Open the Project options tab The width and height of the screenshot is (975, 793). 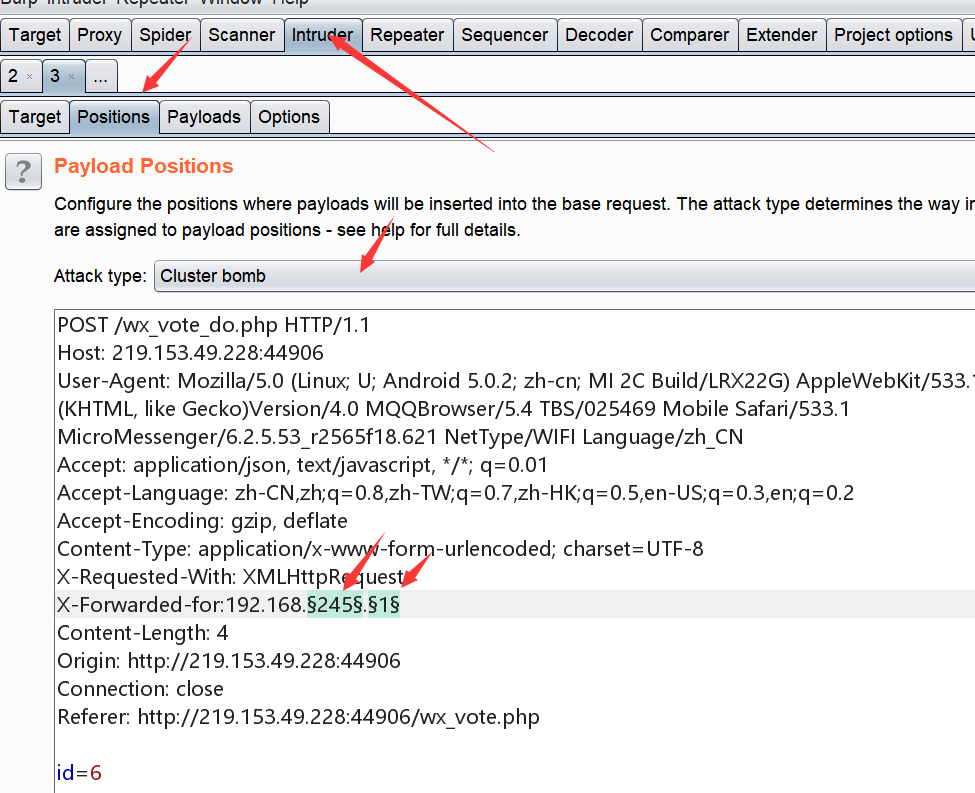(894, 35)
